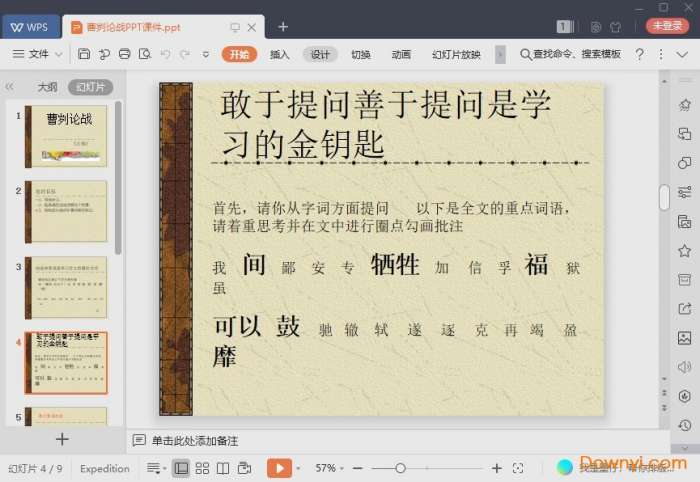This screenshot has height=482, width=700.
Task: Click the window count badge icon in title bar
Action: point(565,27)
